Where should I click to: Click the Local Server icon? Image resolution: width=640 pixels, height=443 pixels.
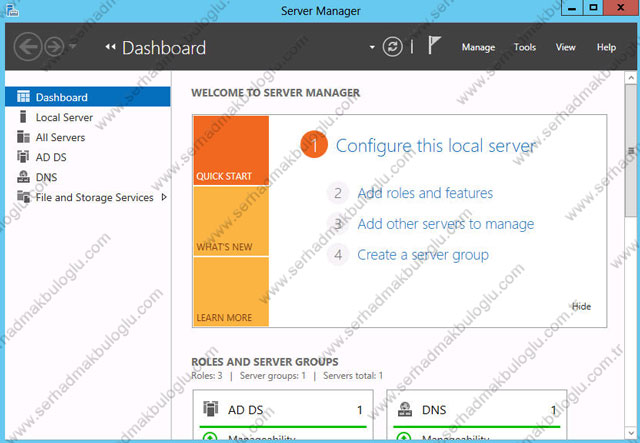tap(23, 117)
